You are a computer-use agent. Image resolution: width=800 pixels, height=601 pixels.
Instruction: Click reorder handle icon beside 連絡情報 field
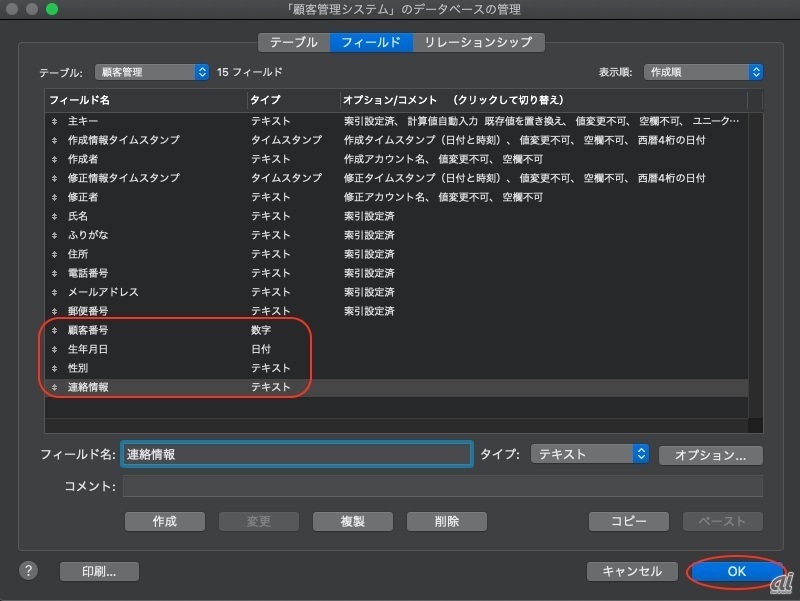pos(56,387)
